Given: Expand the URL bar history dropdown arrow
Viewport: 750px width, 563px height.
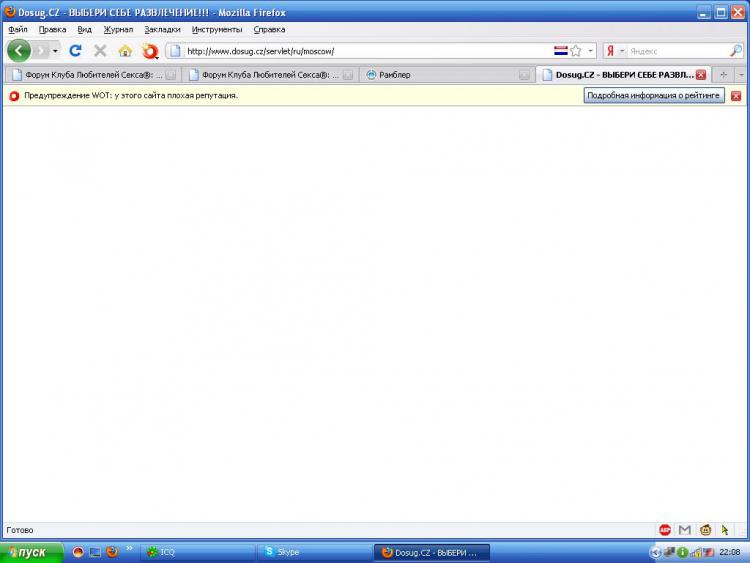Looking at the screenshot, I should click(591, 51).
